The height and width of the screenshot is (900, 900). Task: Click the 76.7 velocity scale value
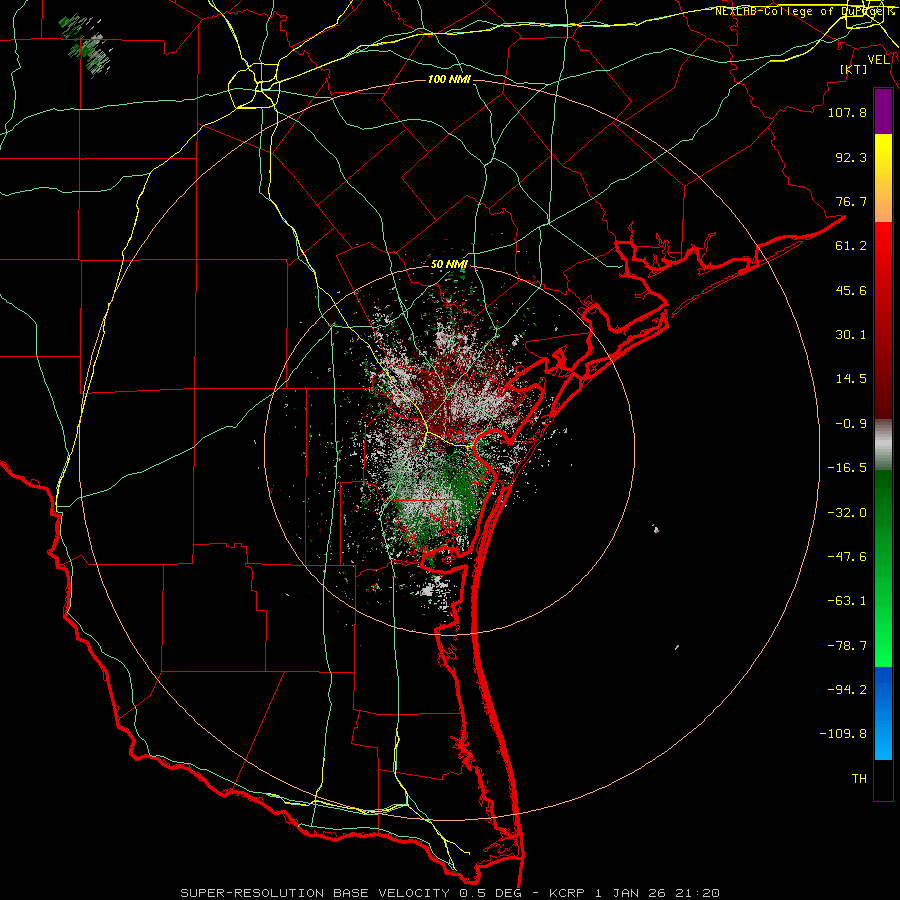(851, 201)
